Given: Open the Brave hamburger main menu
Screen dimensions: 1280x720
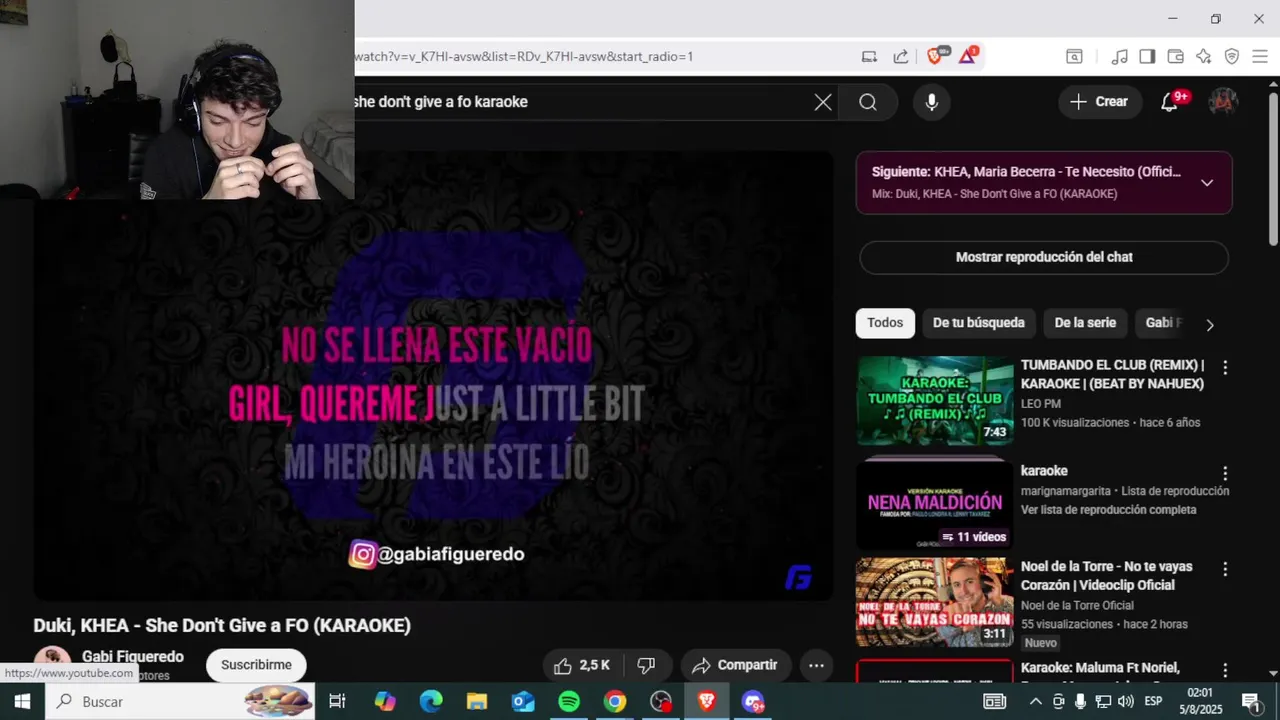Looking at the screenshot, I should pos(1260,56).
